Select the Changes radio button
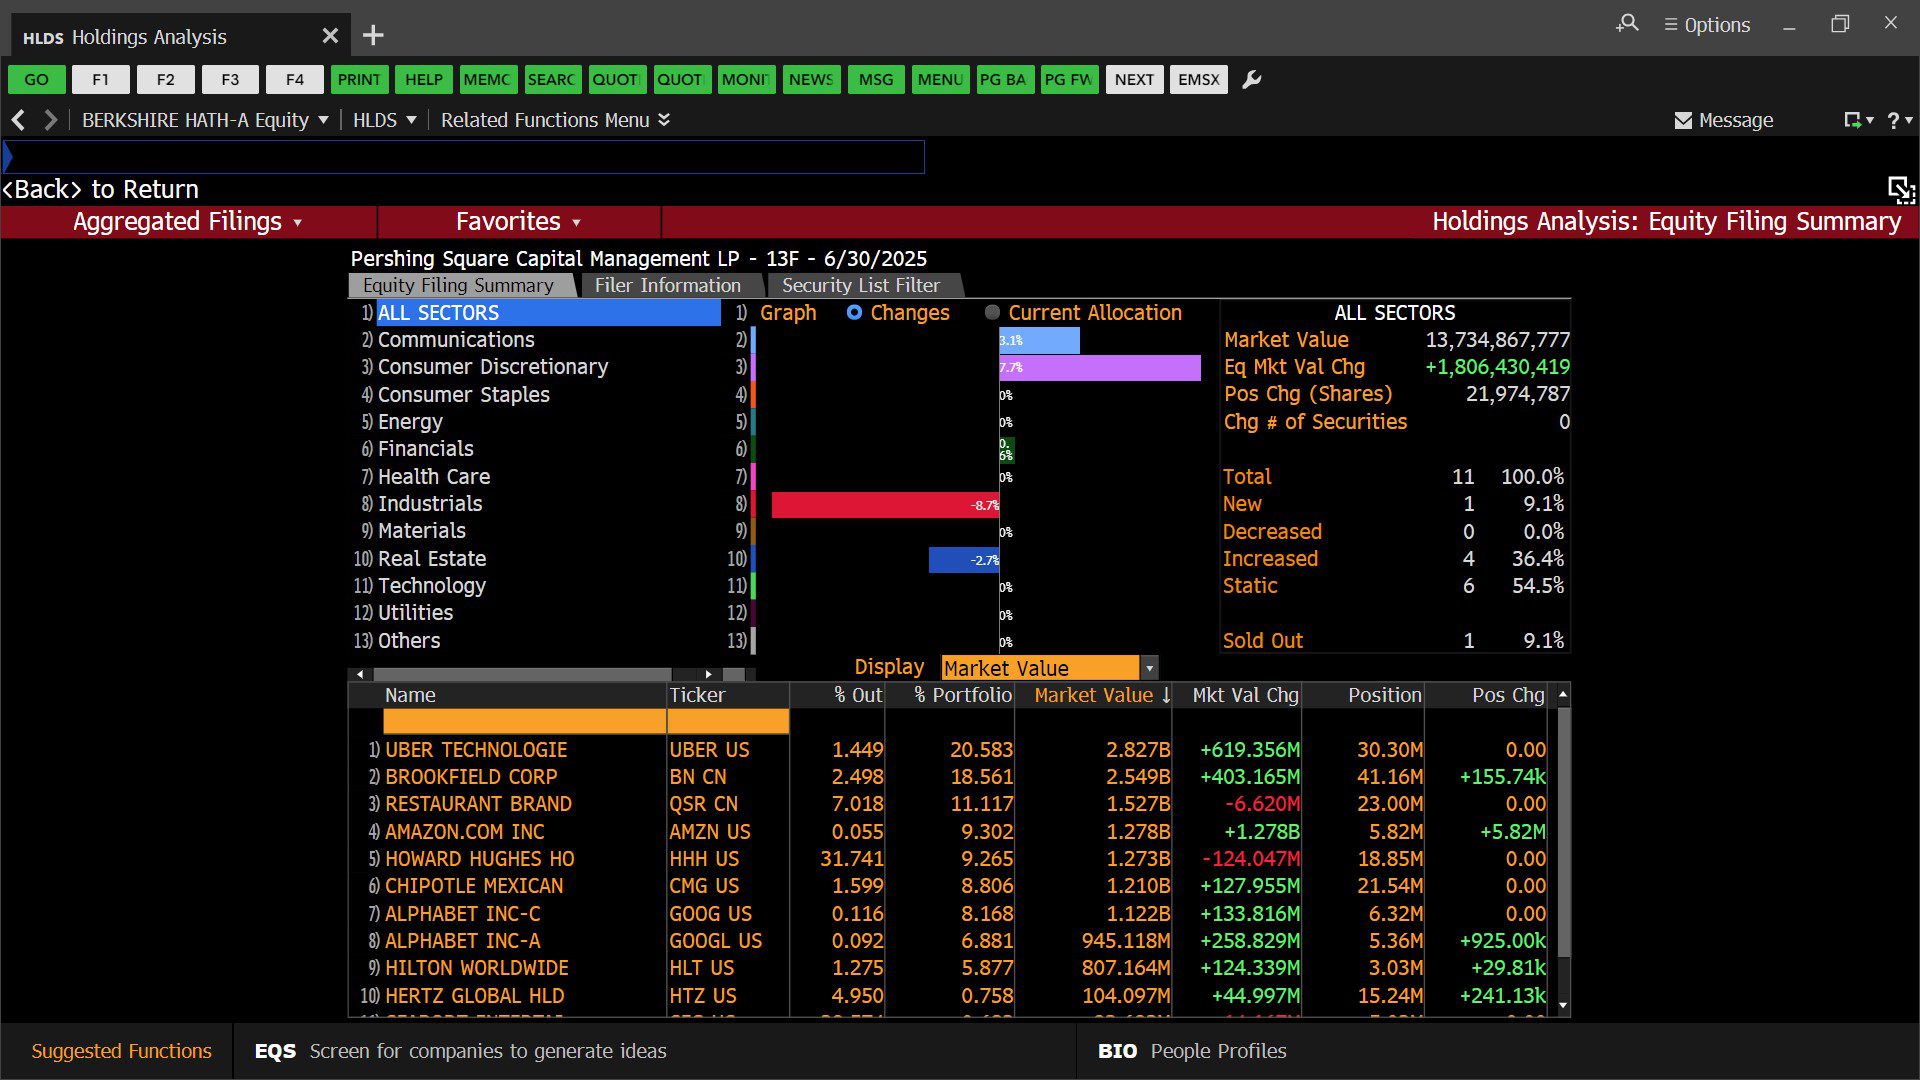The height and width of the screenshot is (1080, 1920). point(854,313)
